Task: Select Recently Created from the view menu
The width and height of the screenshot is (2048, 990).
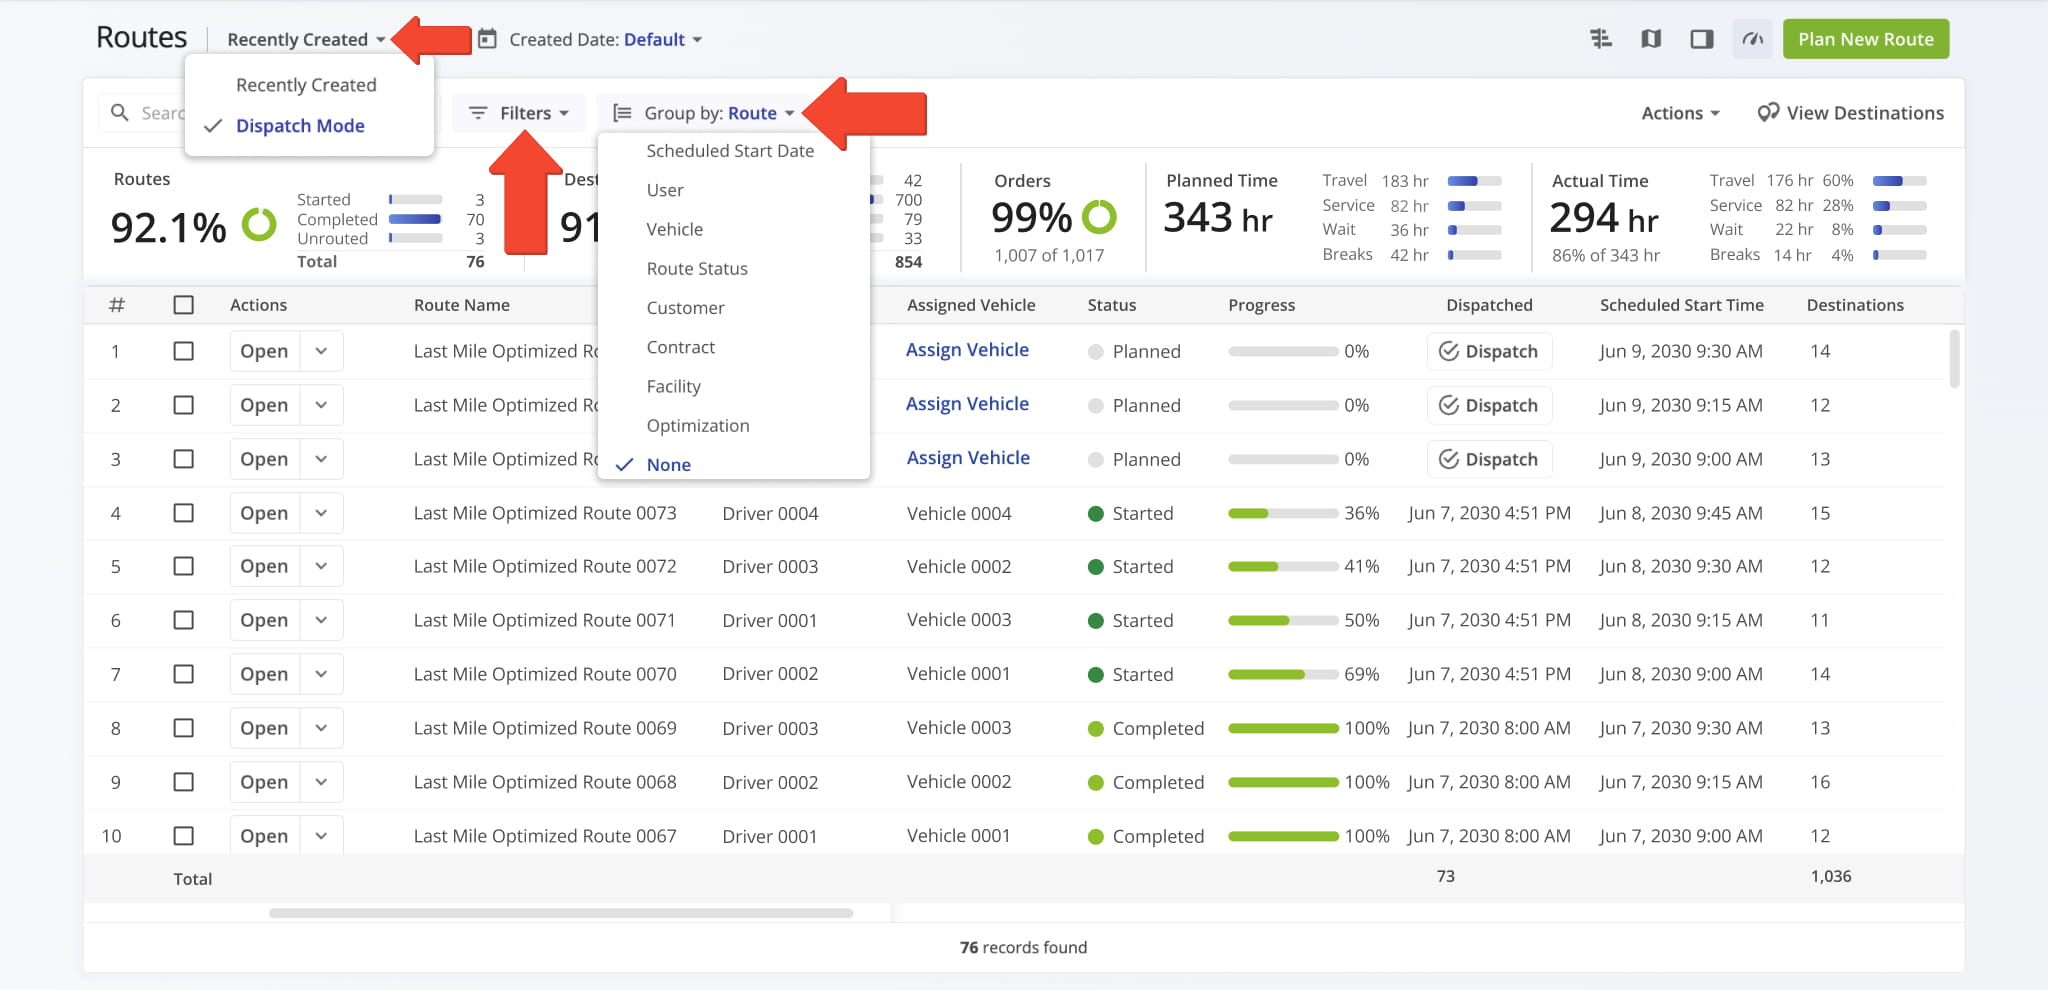Action: (x=306, y=85)
